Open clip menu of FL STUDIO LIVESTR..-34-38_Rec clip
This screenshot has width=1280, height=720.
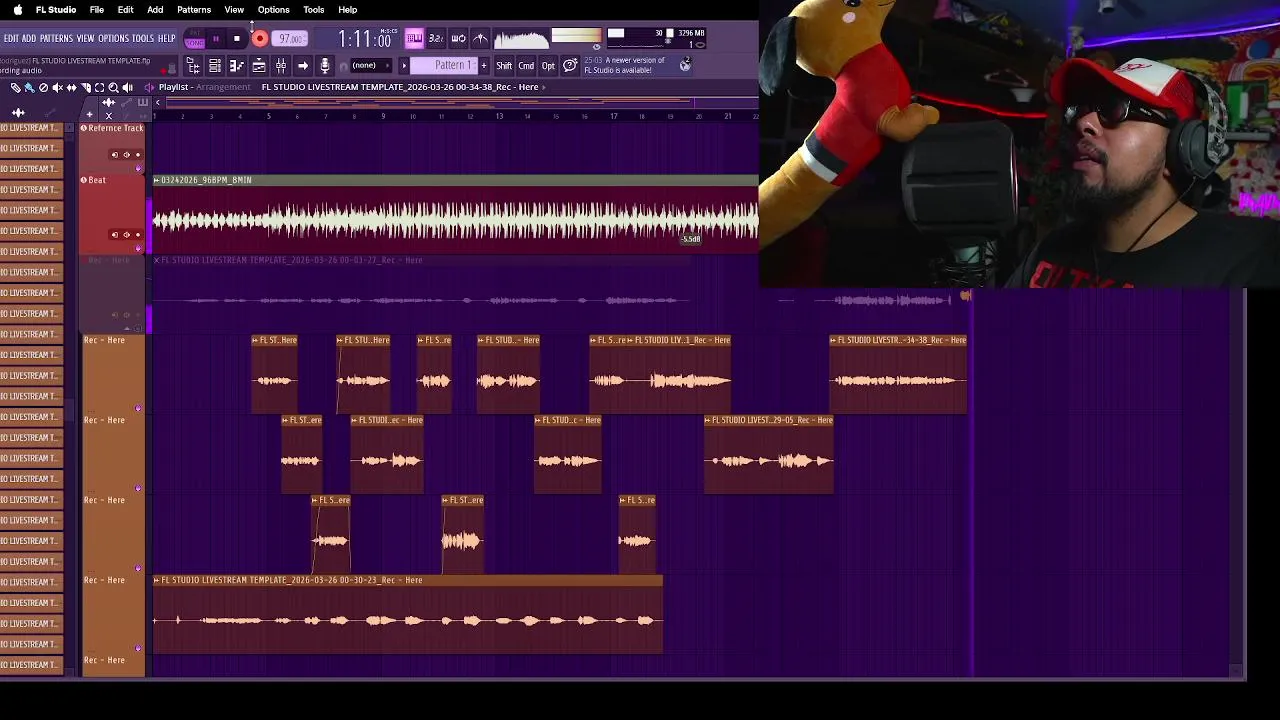[833, 340]
